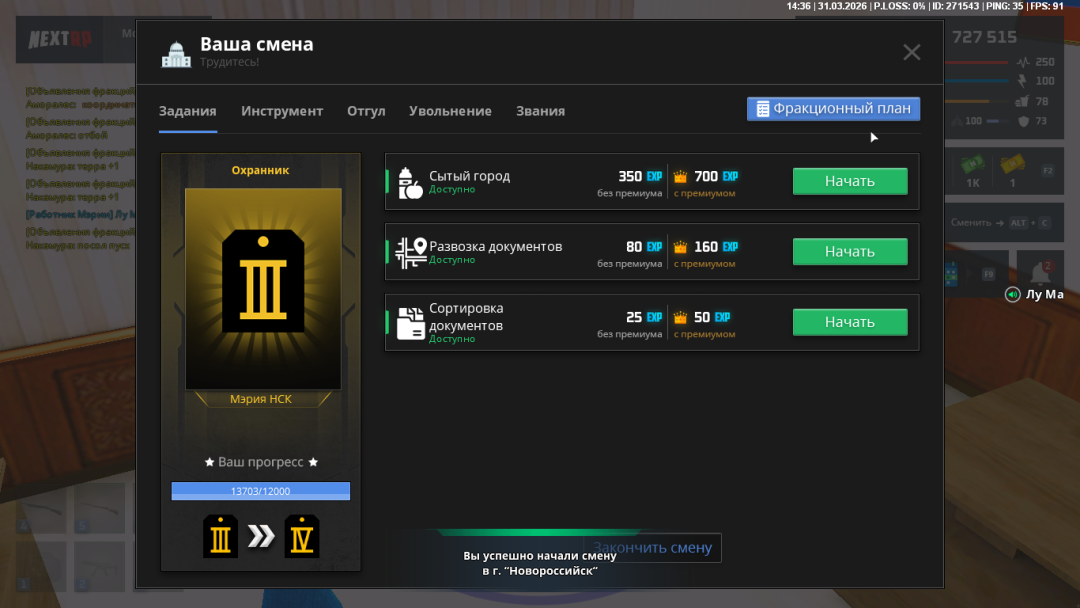
Task: Open the Фракционный план
Action: coord(833,109)
